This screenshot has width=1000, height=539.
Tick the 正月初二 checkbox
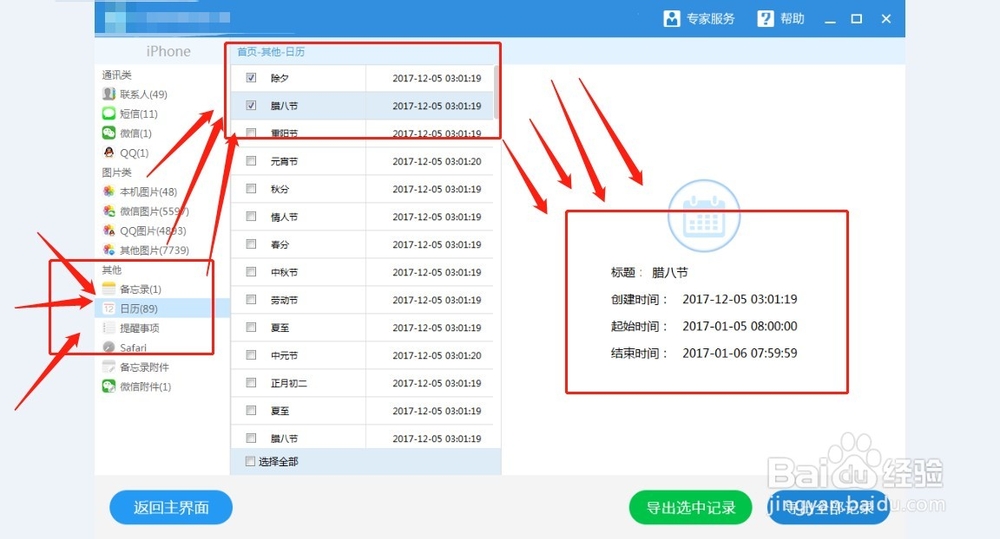(x=251, y=383)
